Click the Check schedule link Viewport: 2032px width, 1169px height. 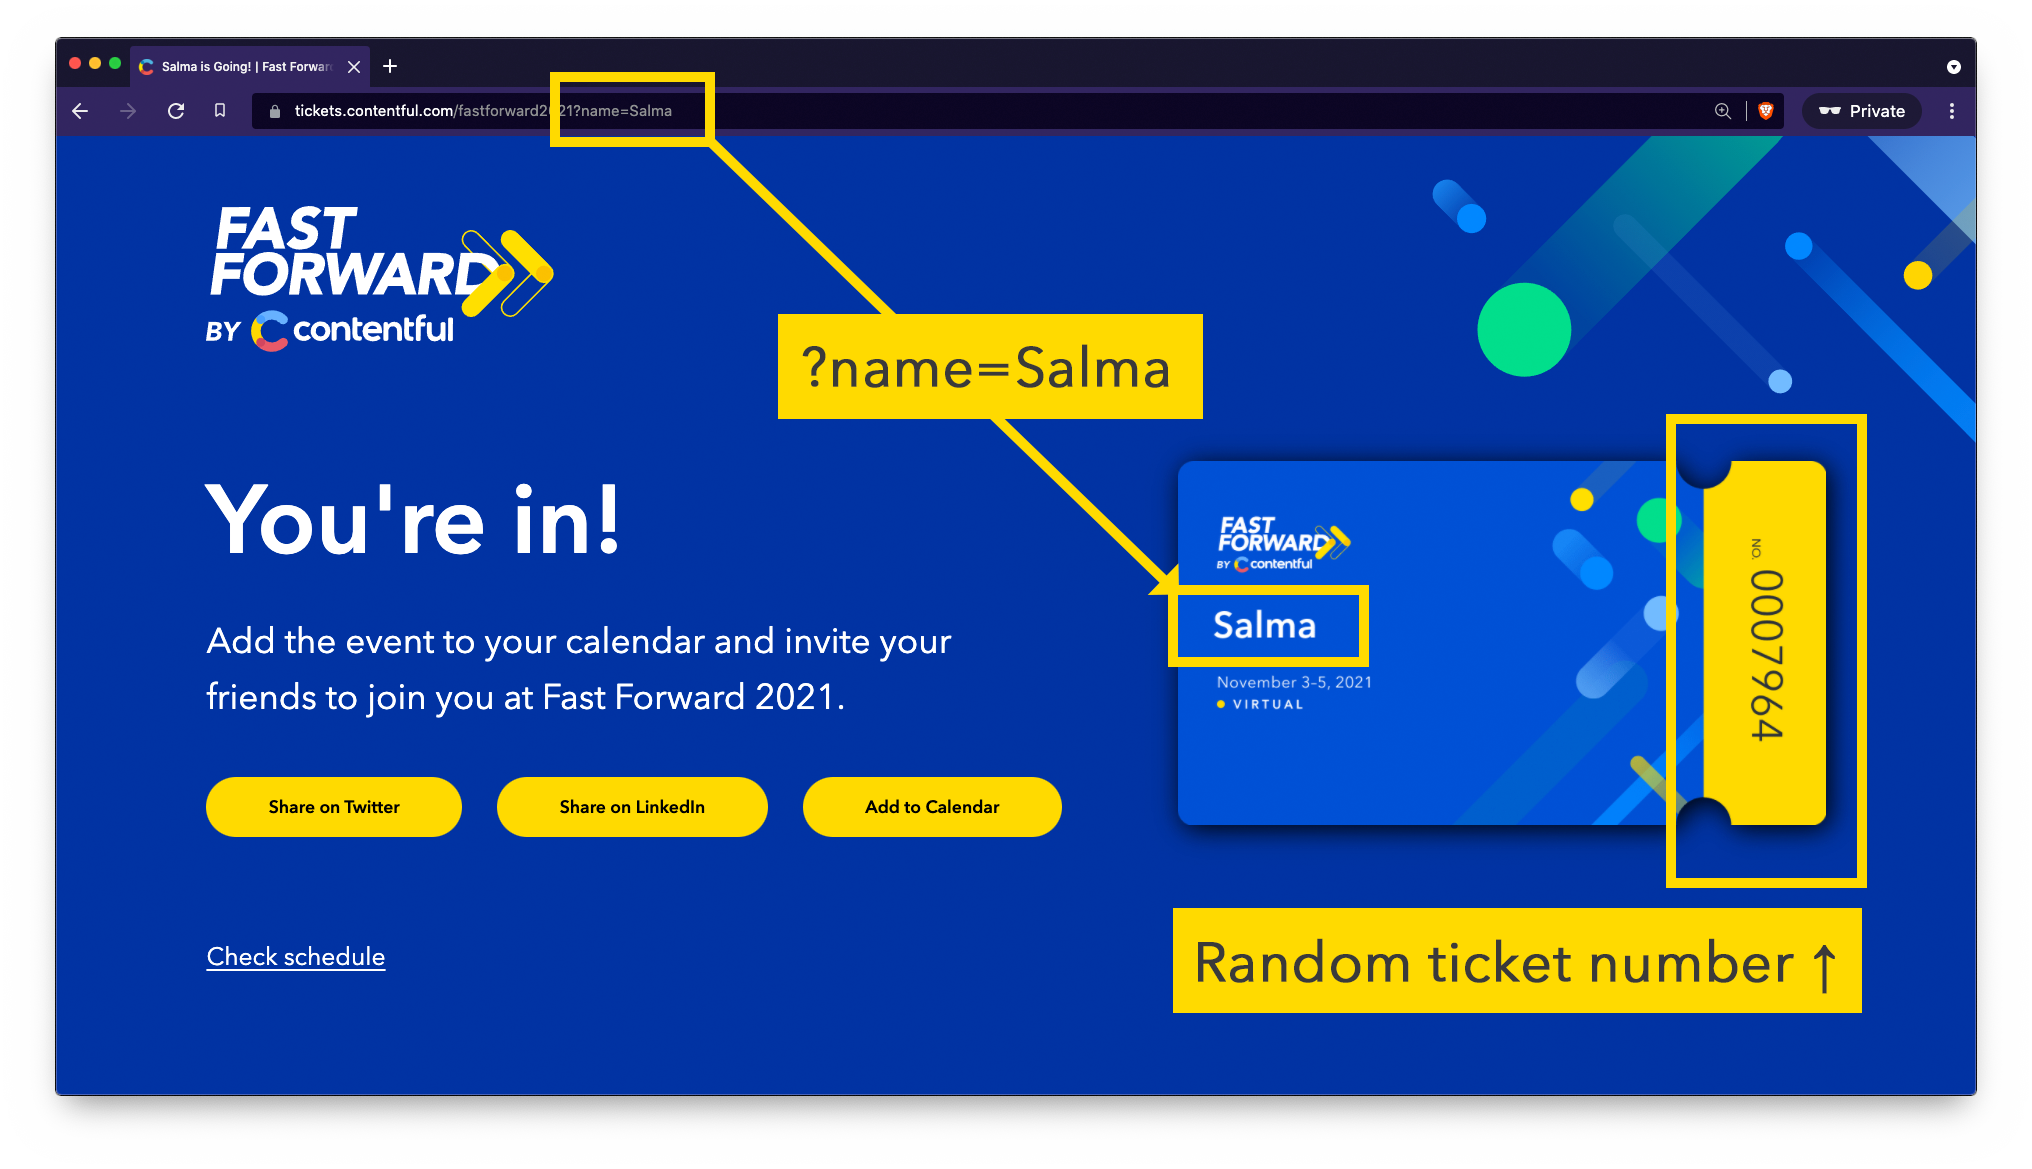[x=297, y=957]
